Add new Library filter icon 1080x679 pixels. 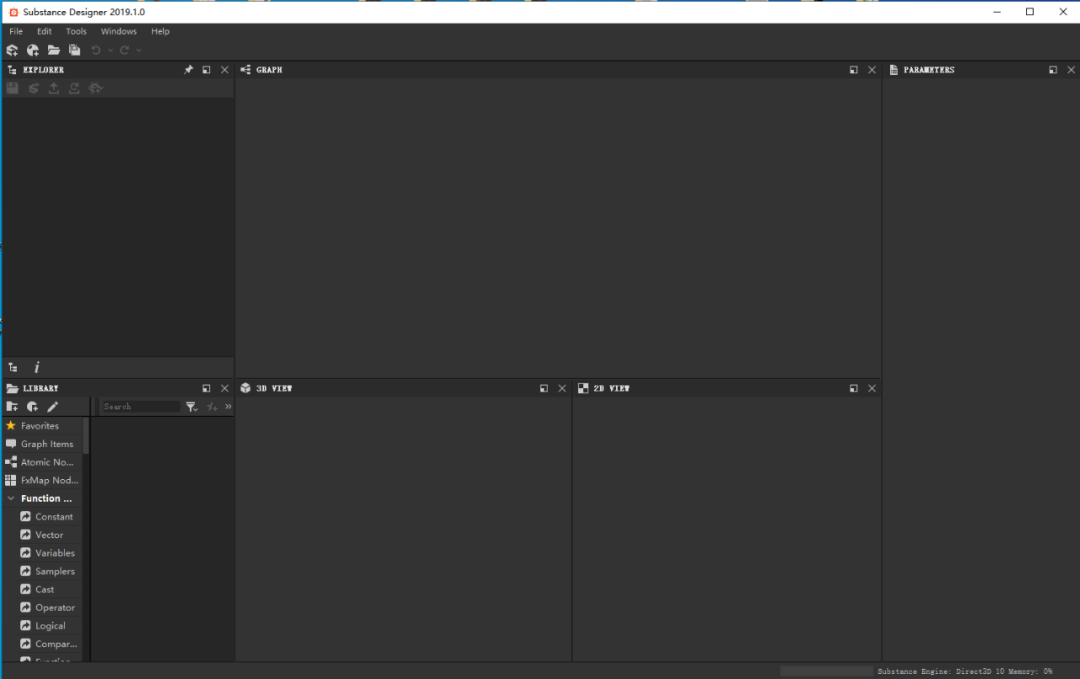[x=32, y=407]
